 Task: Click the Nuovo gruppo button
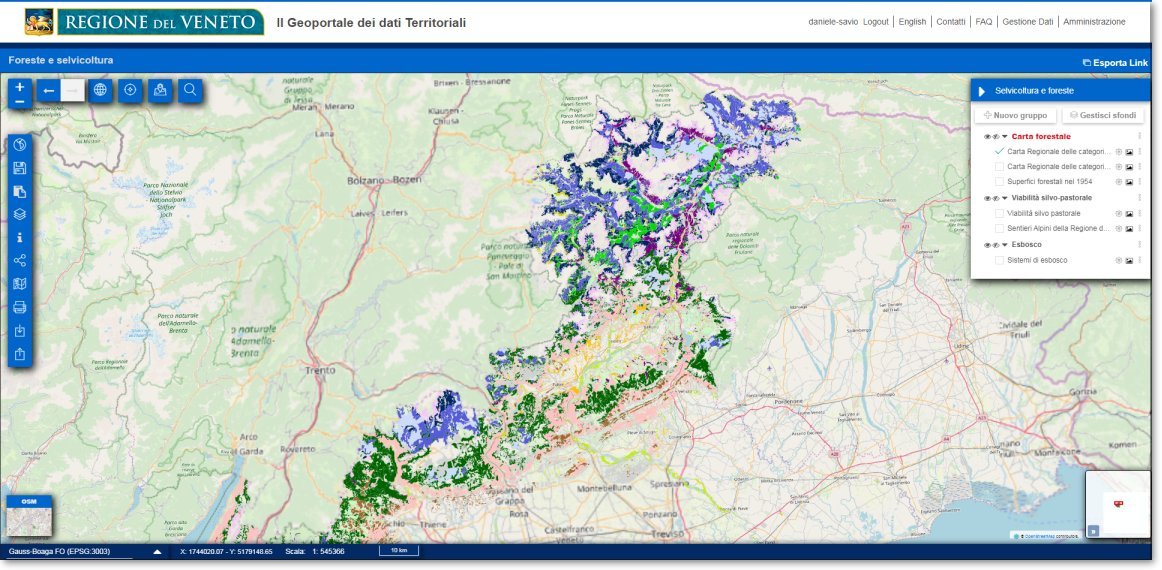(1015, 116)
